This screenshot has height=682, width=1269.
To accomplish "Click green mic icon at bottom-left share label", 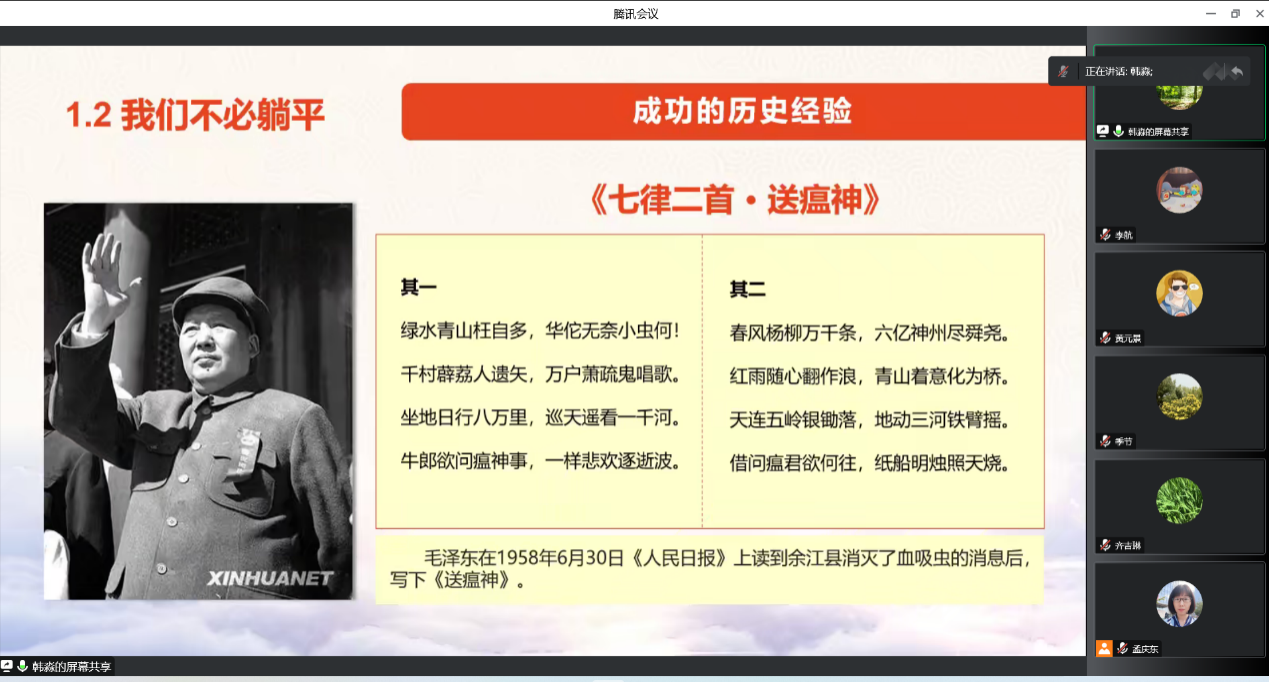I will (x=22, y=666).
